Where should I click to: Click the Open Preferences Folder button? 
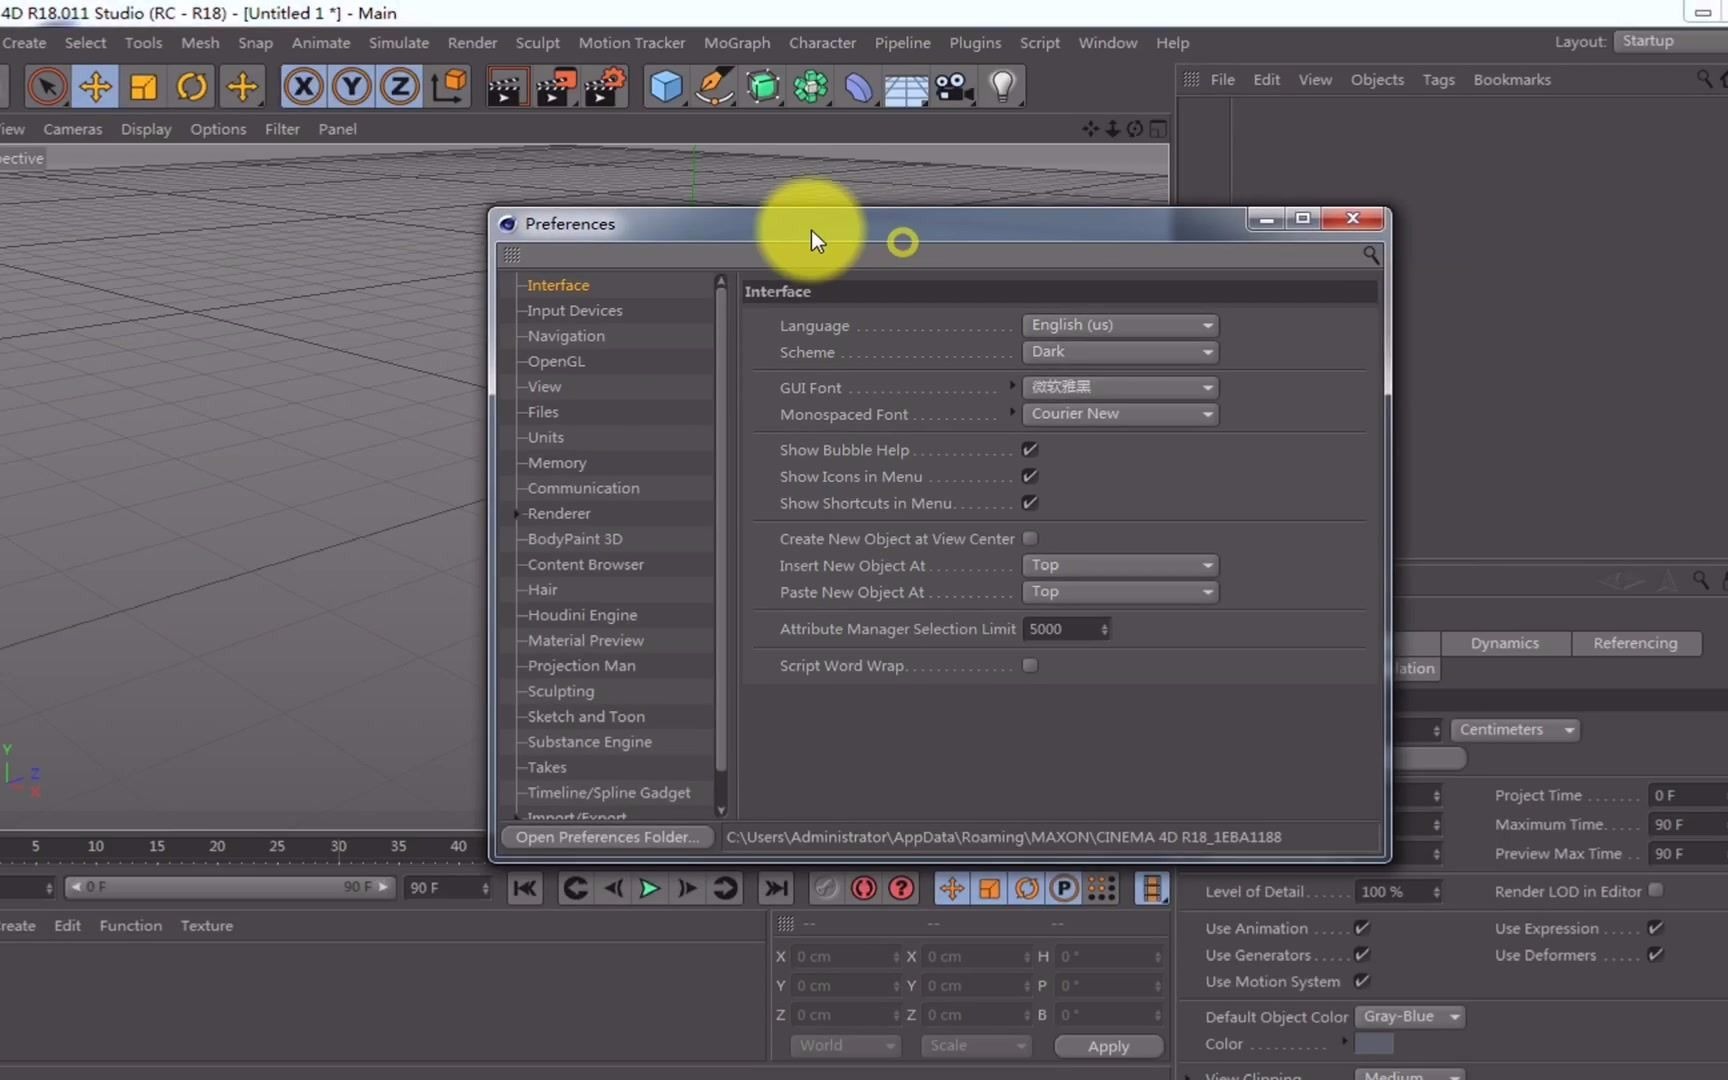[607, 837]
